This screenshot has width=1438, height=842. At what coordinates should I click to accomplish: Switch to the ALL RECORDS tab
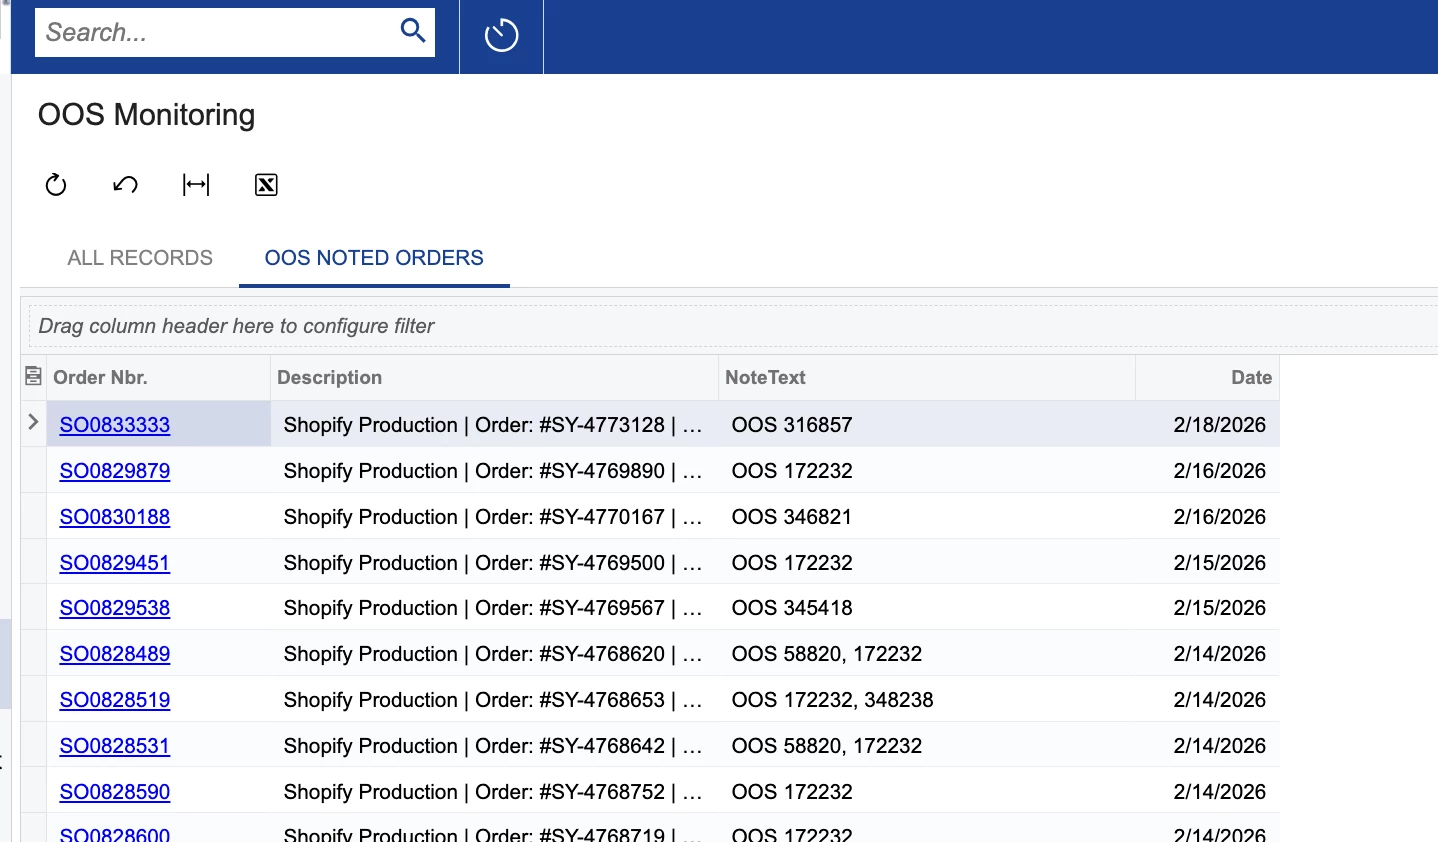pos(140,258)
